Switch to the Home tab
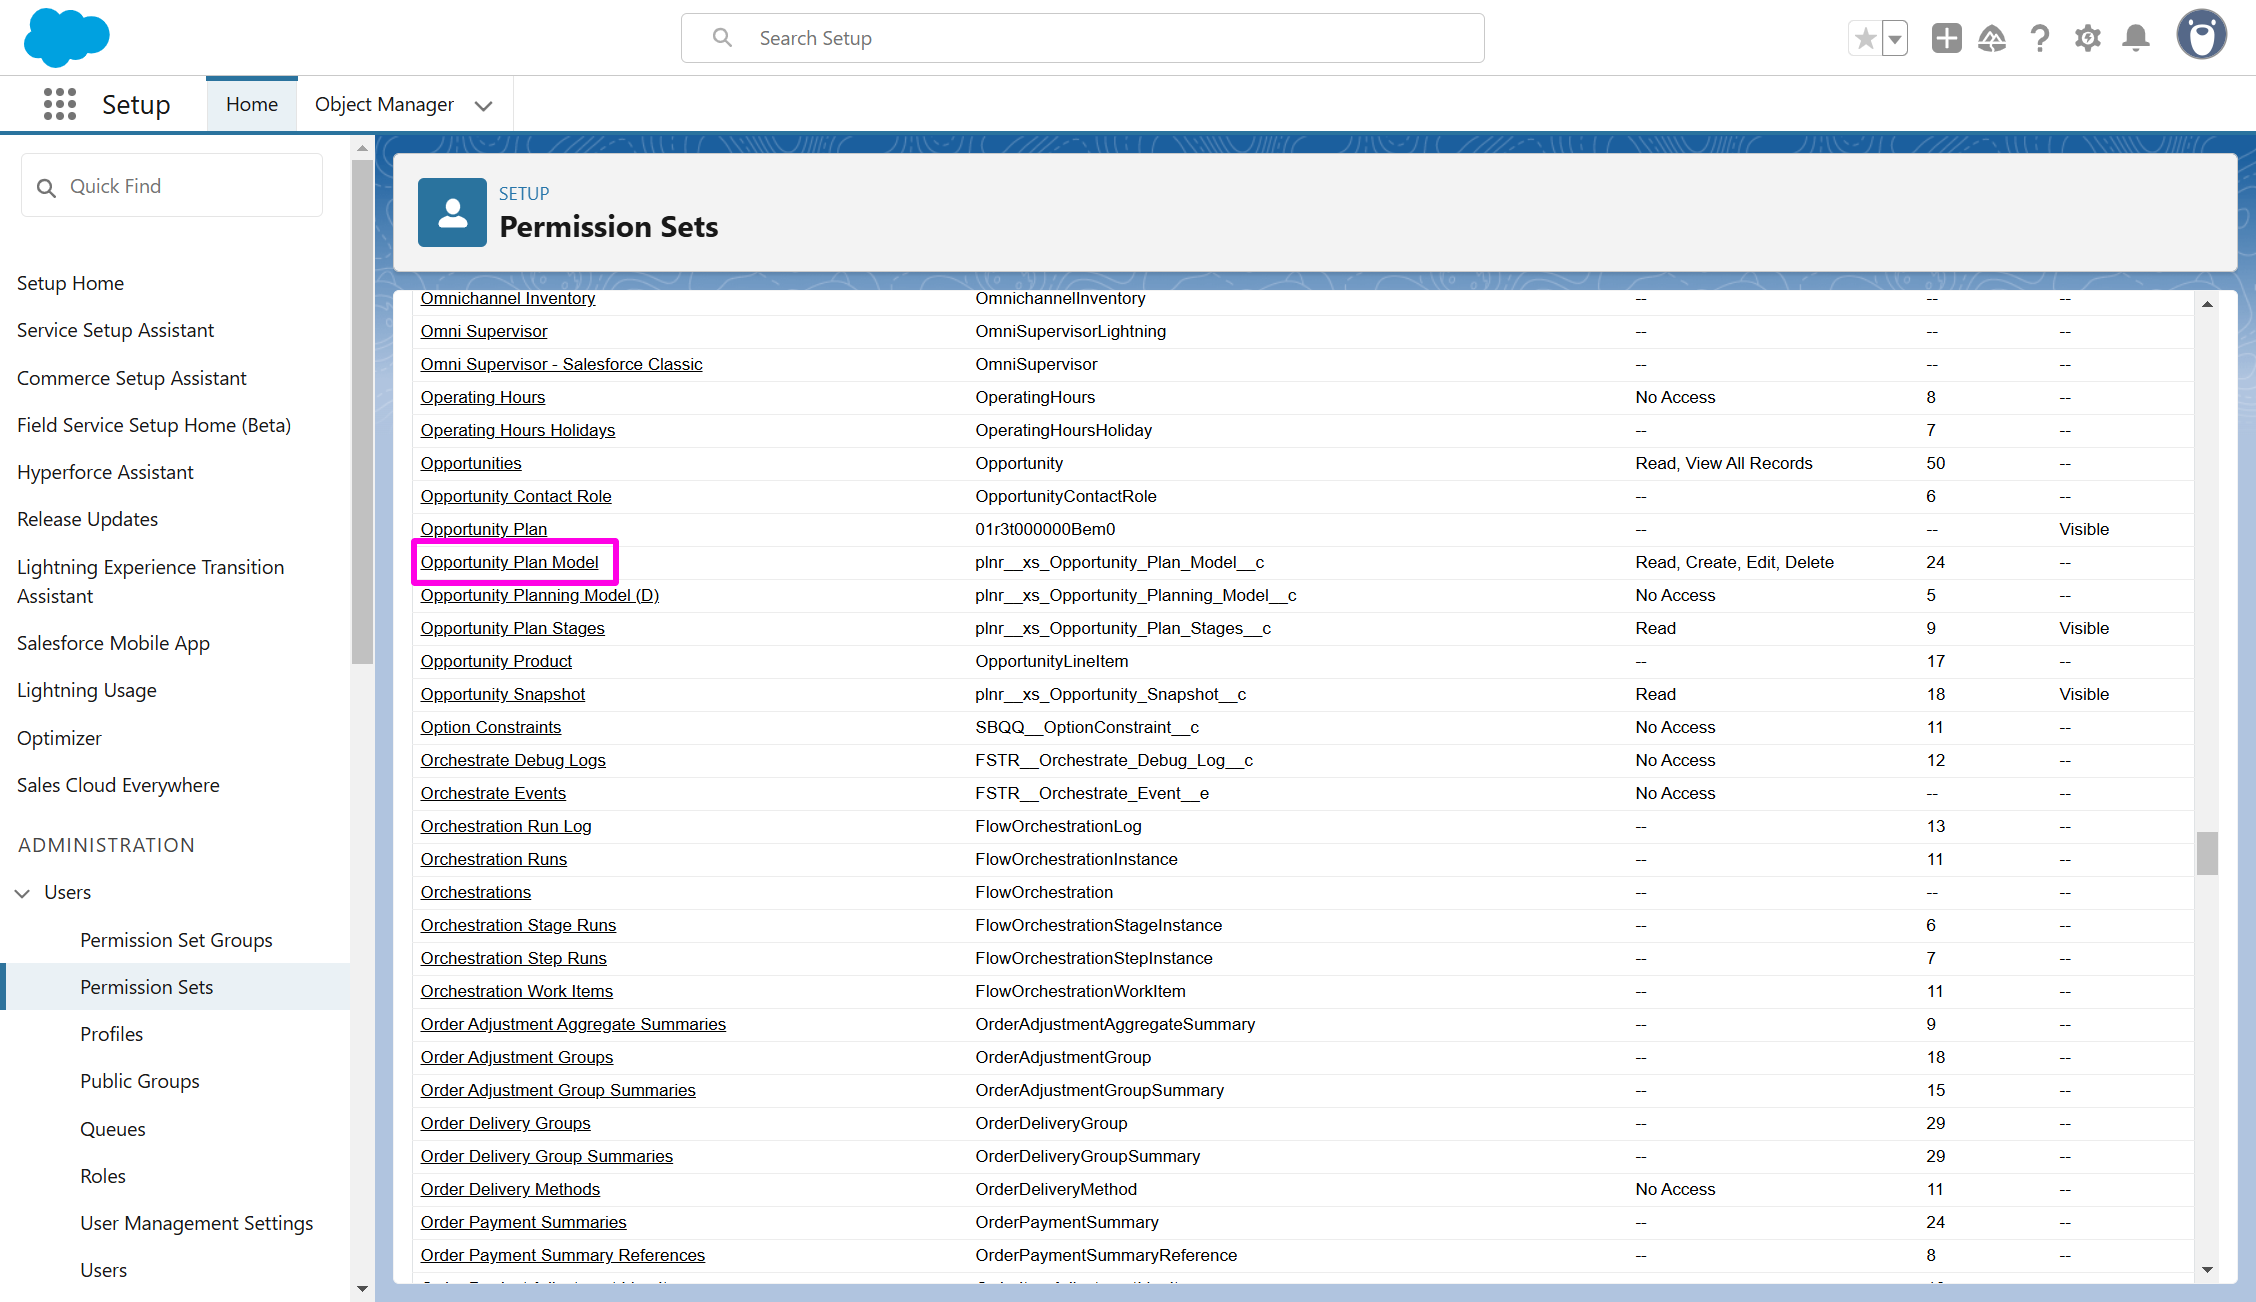Screen dimensions: 2256x1302 click(x=252, y=104)
